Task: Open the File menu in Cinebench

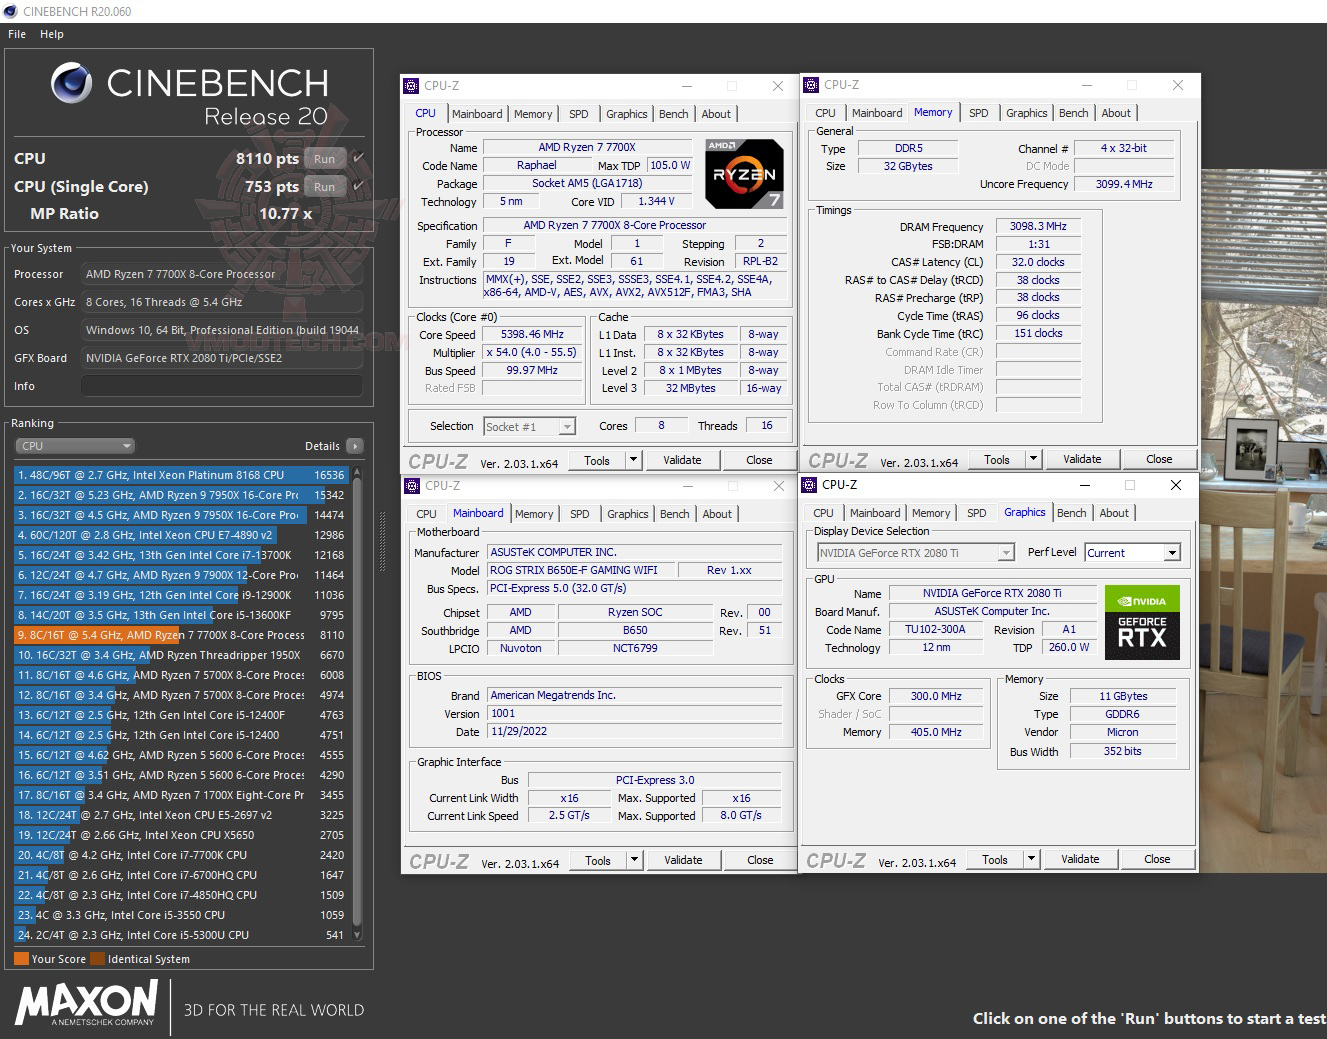Action: (17, 34)
